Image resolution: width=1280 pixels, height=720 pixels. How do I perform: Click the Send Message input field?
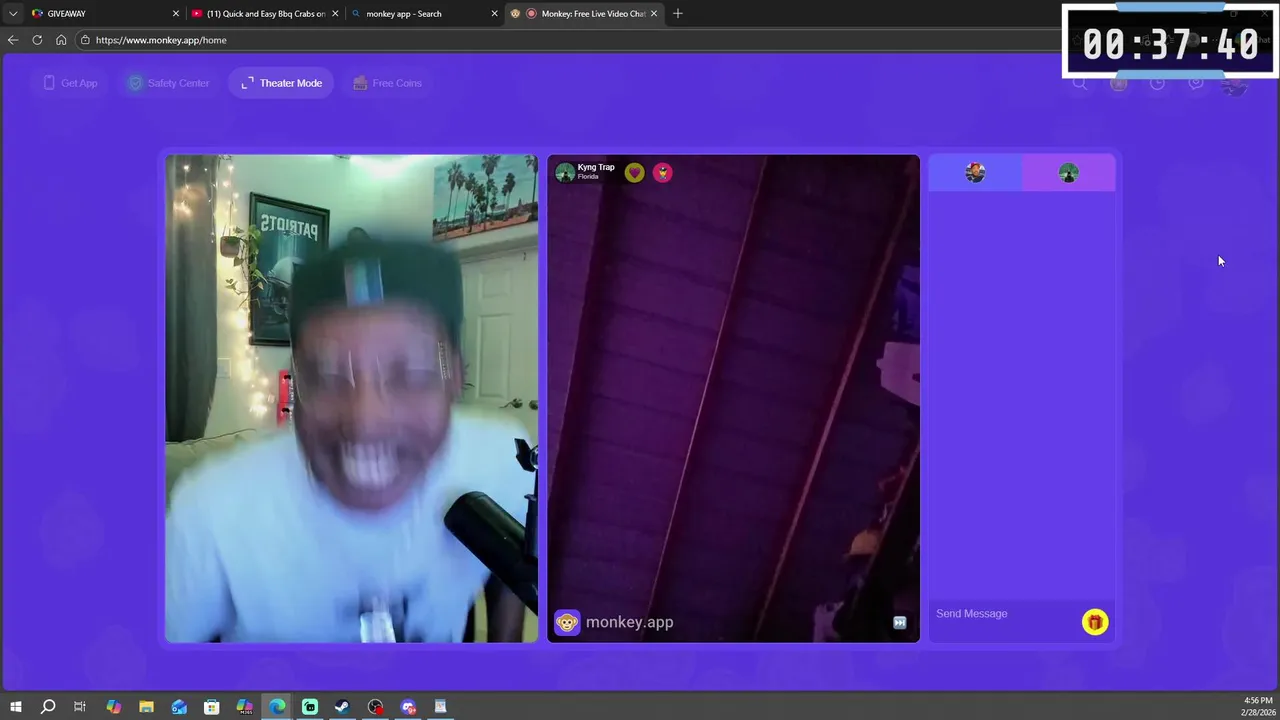[1005, 613]
